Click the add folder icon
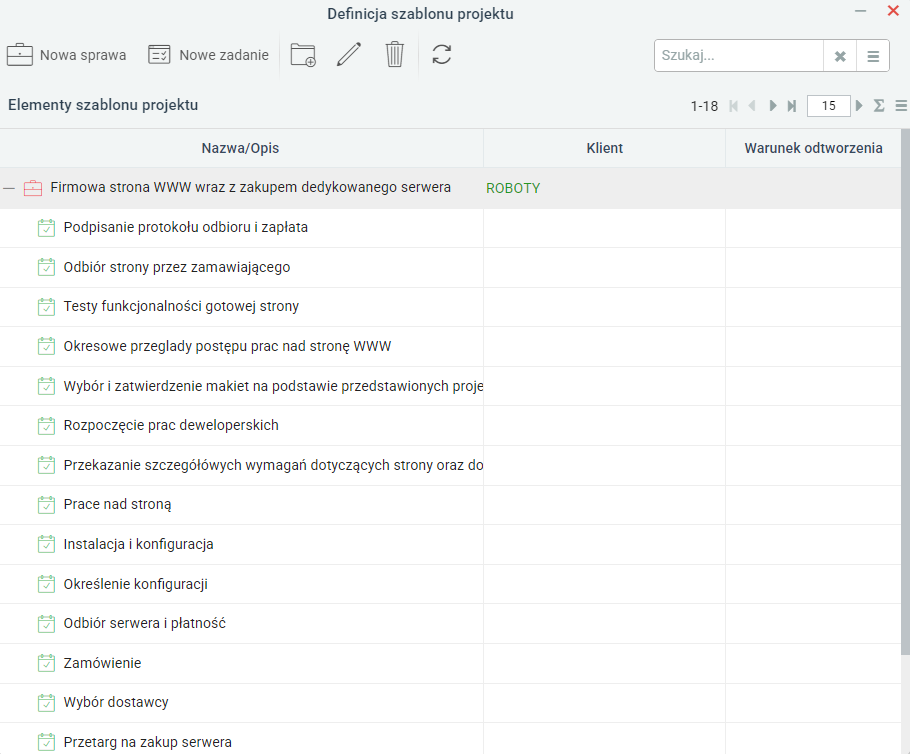Viewport: 910px width, 754px height. point(303,55)
